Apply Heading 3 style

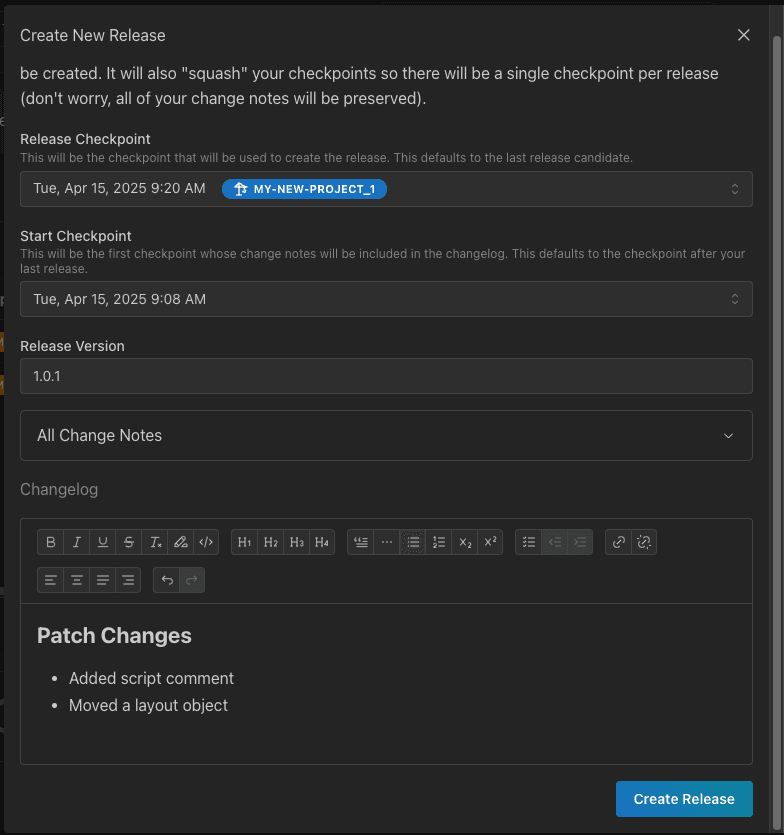pos(296,542)
